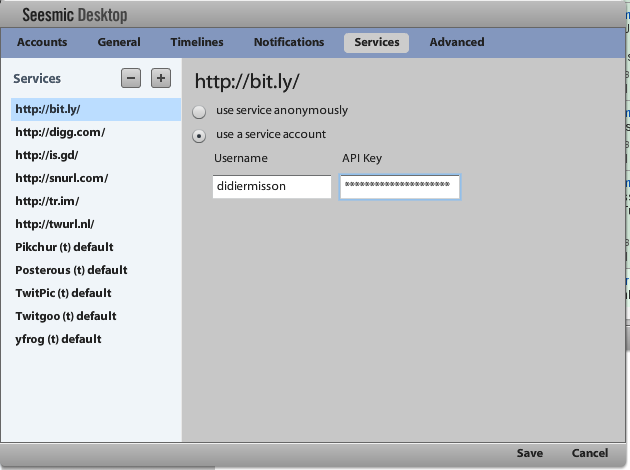The image size is (630, 470).
Task: Add a new service with plus button
Action: point(161,78)
